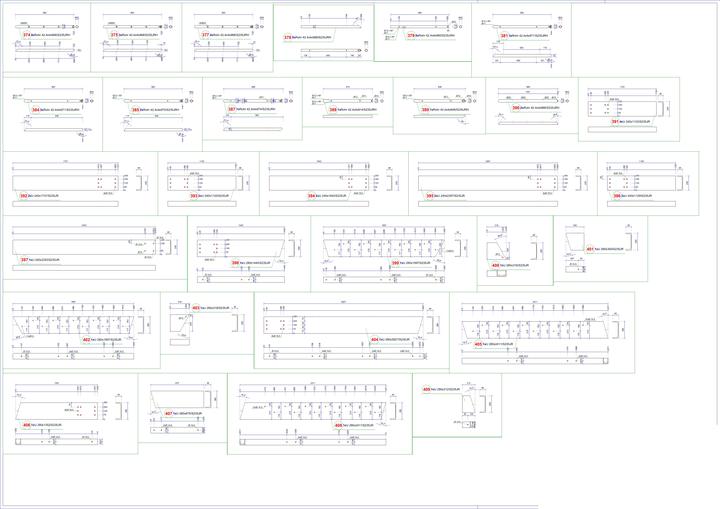Pick the part mark 378 label
Image resolution: width=720 pixels, height=509 pixels.
coord(287,38)
